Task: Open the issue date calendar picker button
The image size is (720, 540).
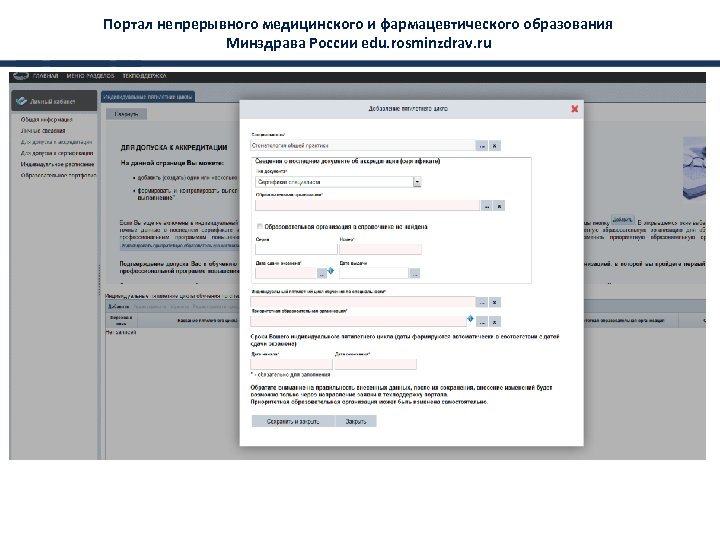Action: [x=414, y=273]
